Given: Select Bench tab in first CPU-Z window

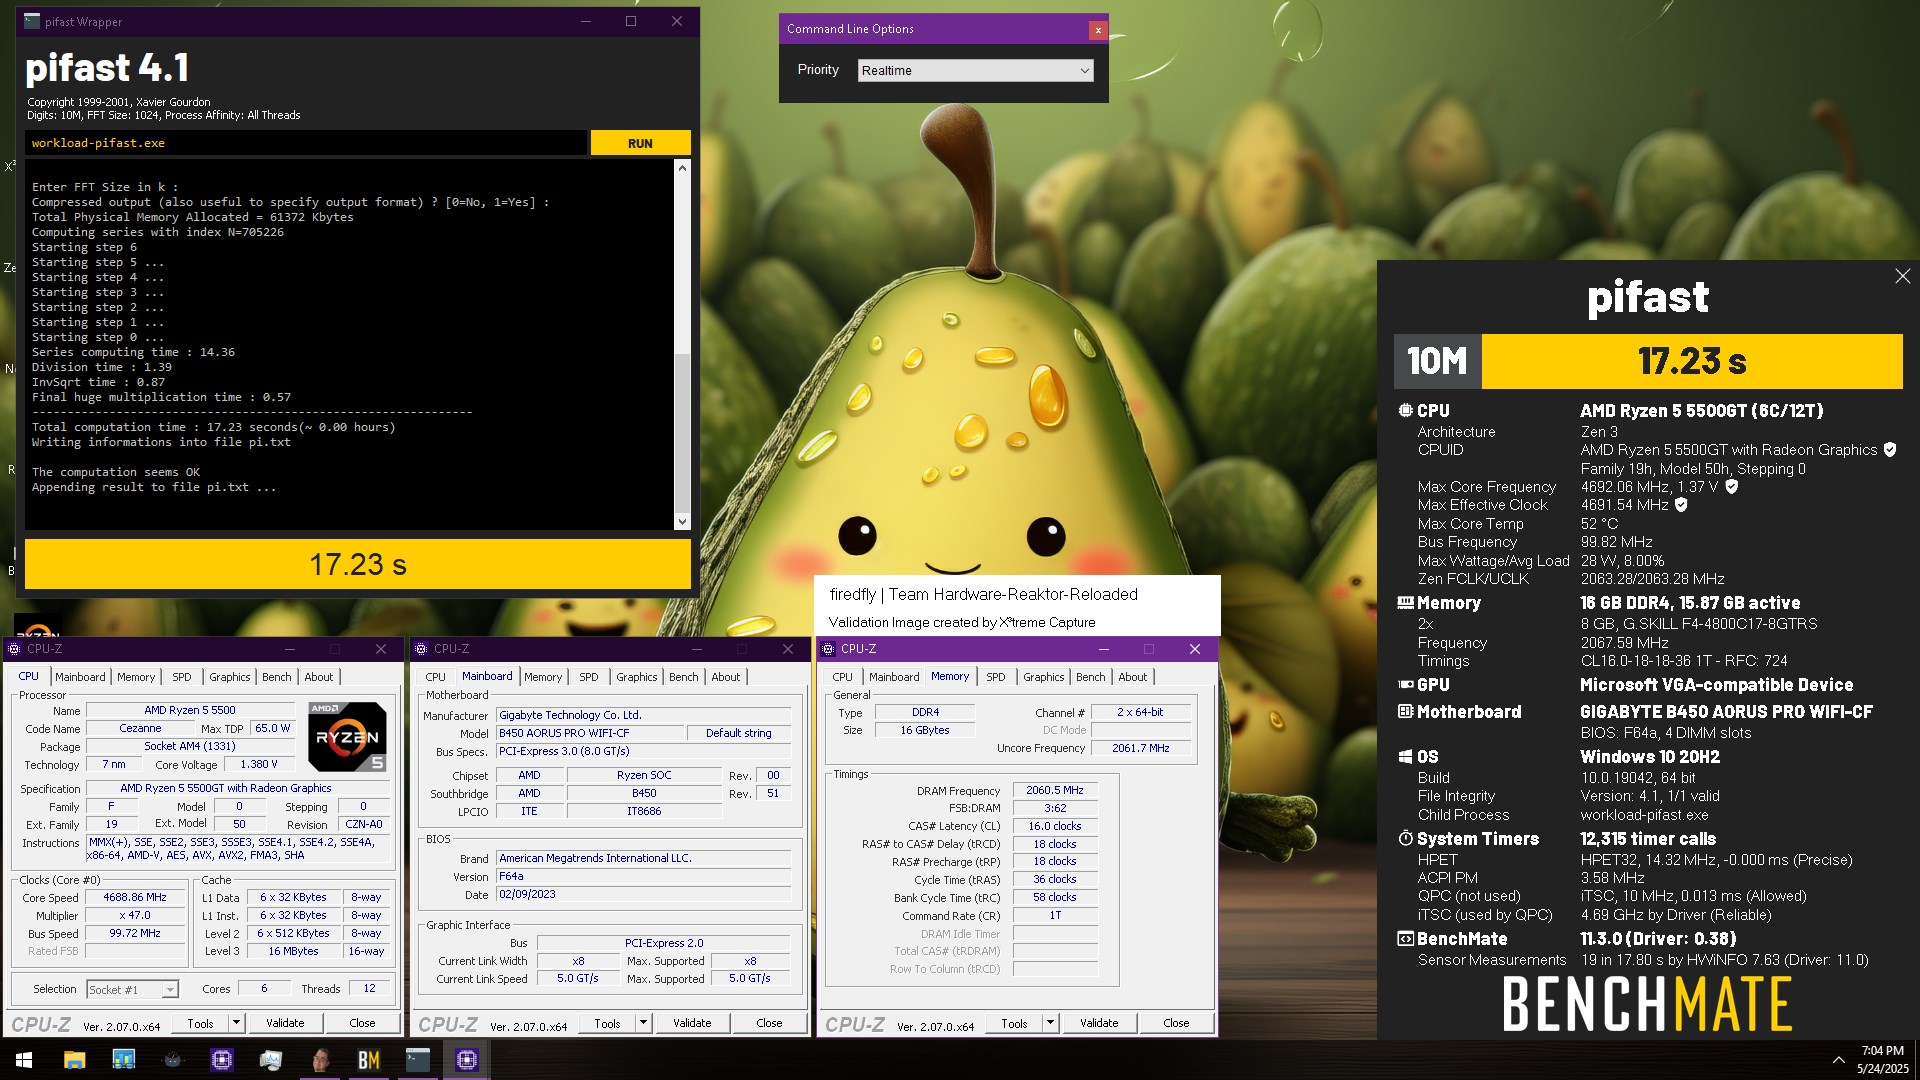Looking at the screenshot, I should pos(277,677).
